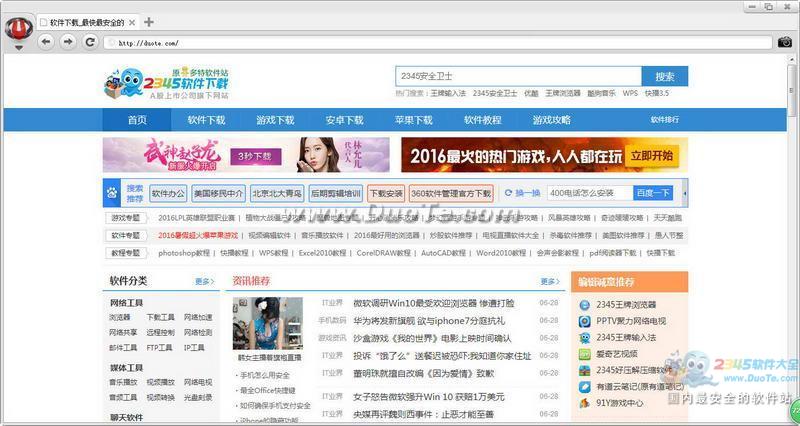Open the 游戏攻略 navigation tab
Screen dimensions: 800x426
[552, 120]
